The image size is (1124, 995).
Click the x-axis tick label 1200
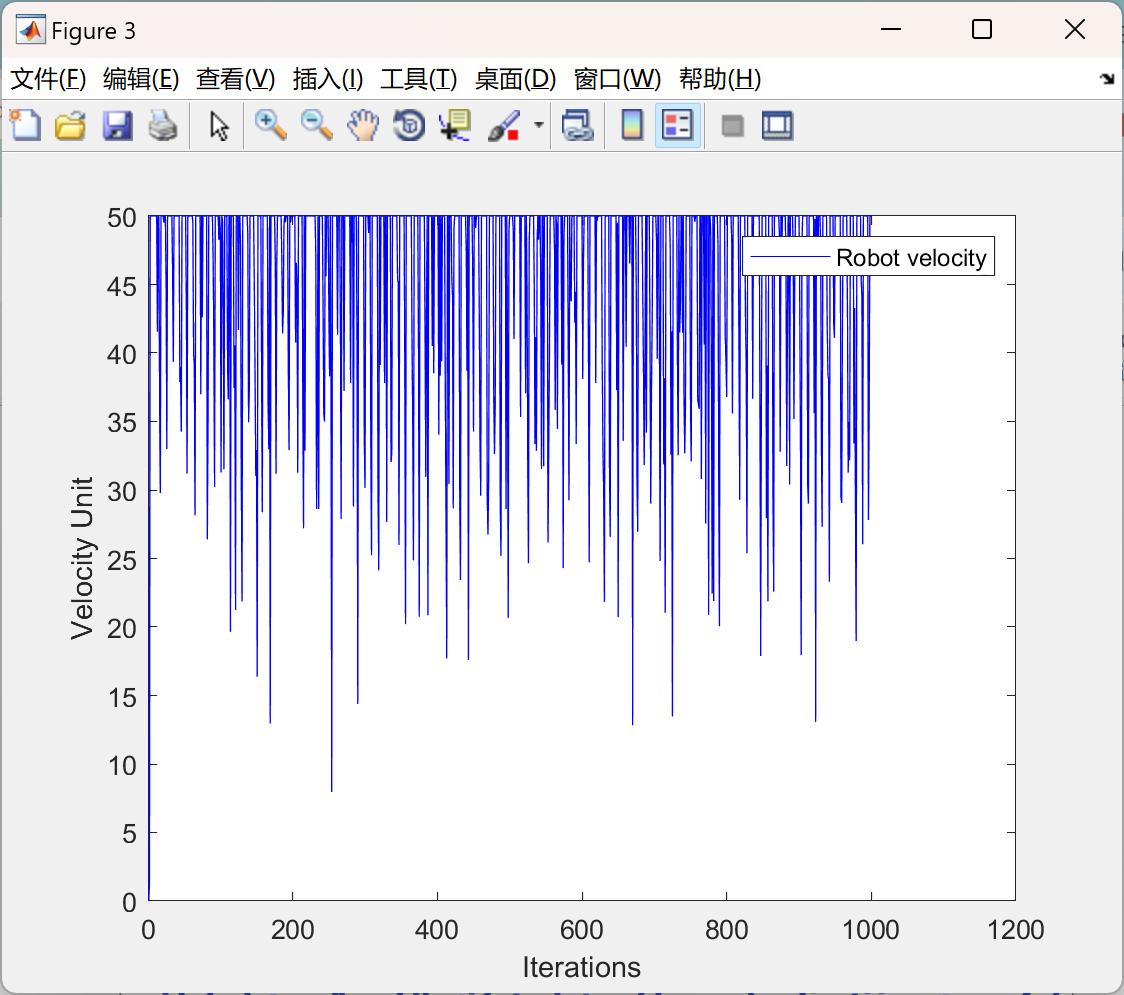(x=1015, y=930)
